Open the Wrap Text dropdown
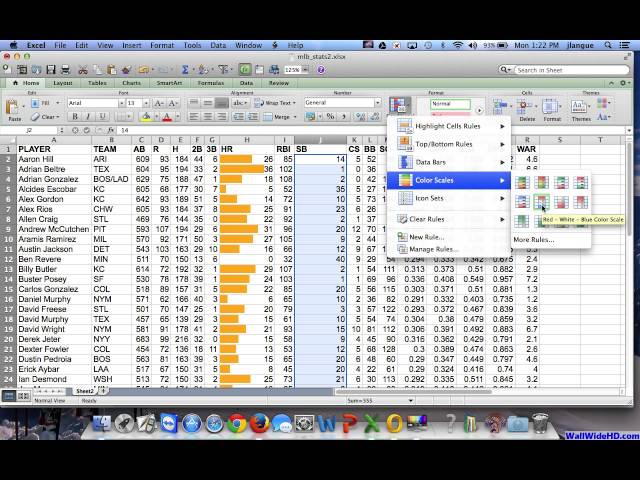 click(x=294, y=103)
